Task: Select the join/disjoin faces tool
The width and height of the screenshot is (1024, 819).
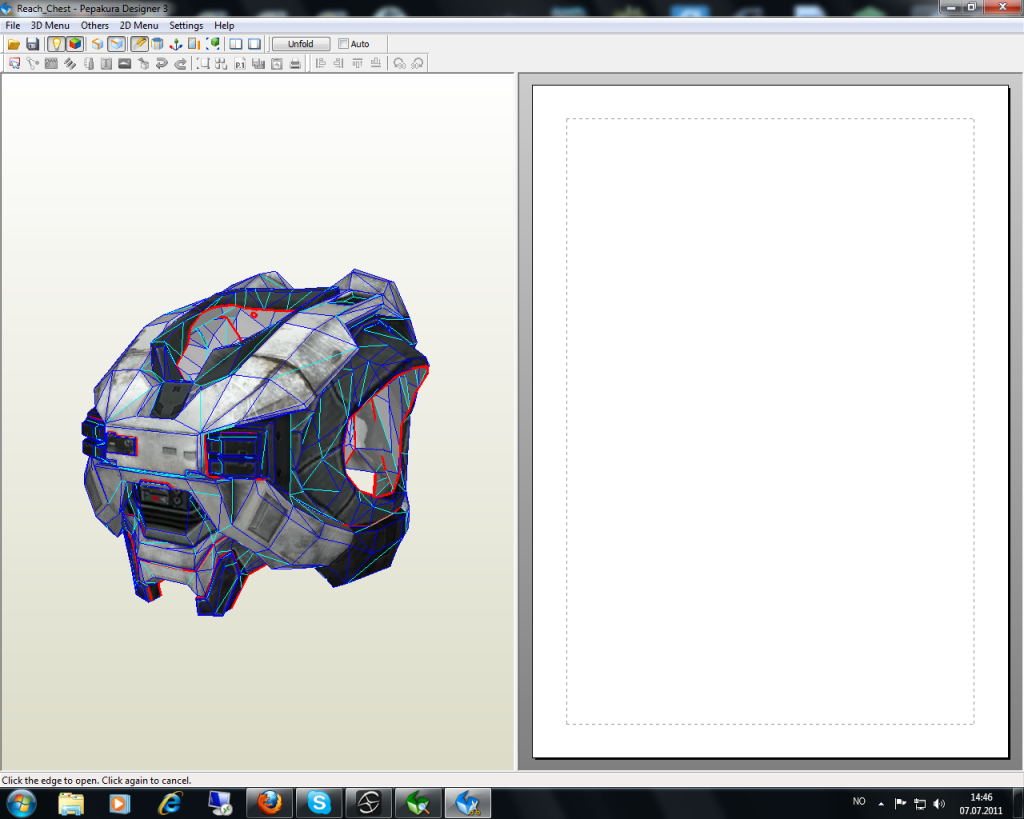Action: 33,63
